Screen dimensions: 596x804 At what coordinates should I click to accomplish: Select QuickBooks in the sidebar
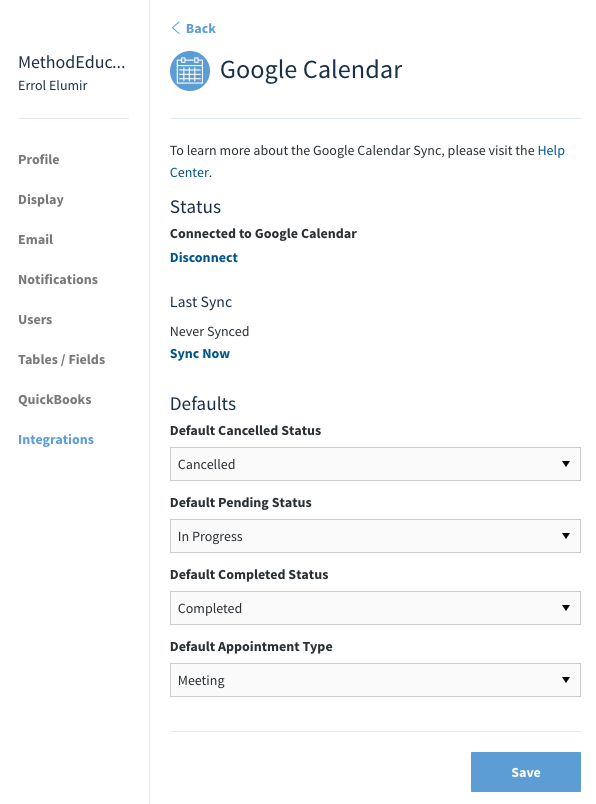55,399
